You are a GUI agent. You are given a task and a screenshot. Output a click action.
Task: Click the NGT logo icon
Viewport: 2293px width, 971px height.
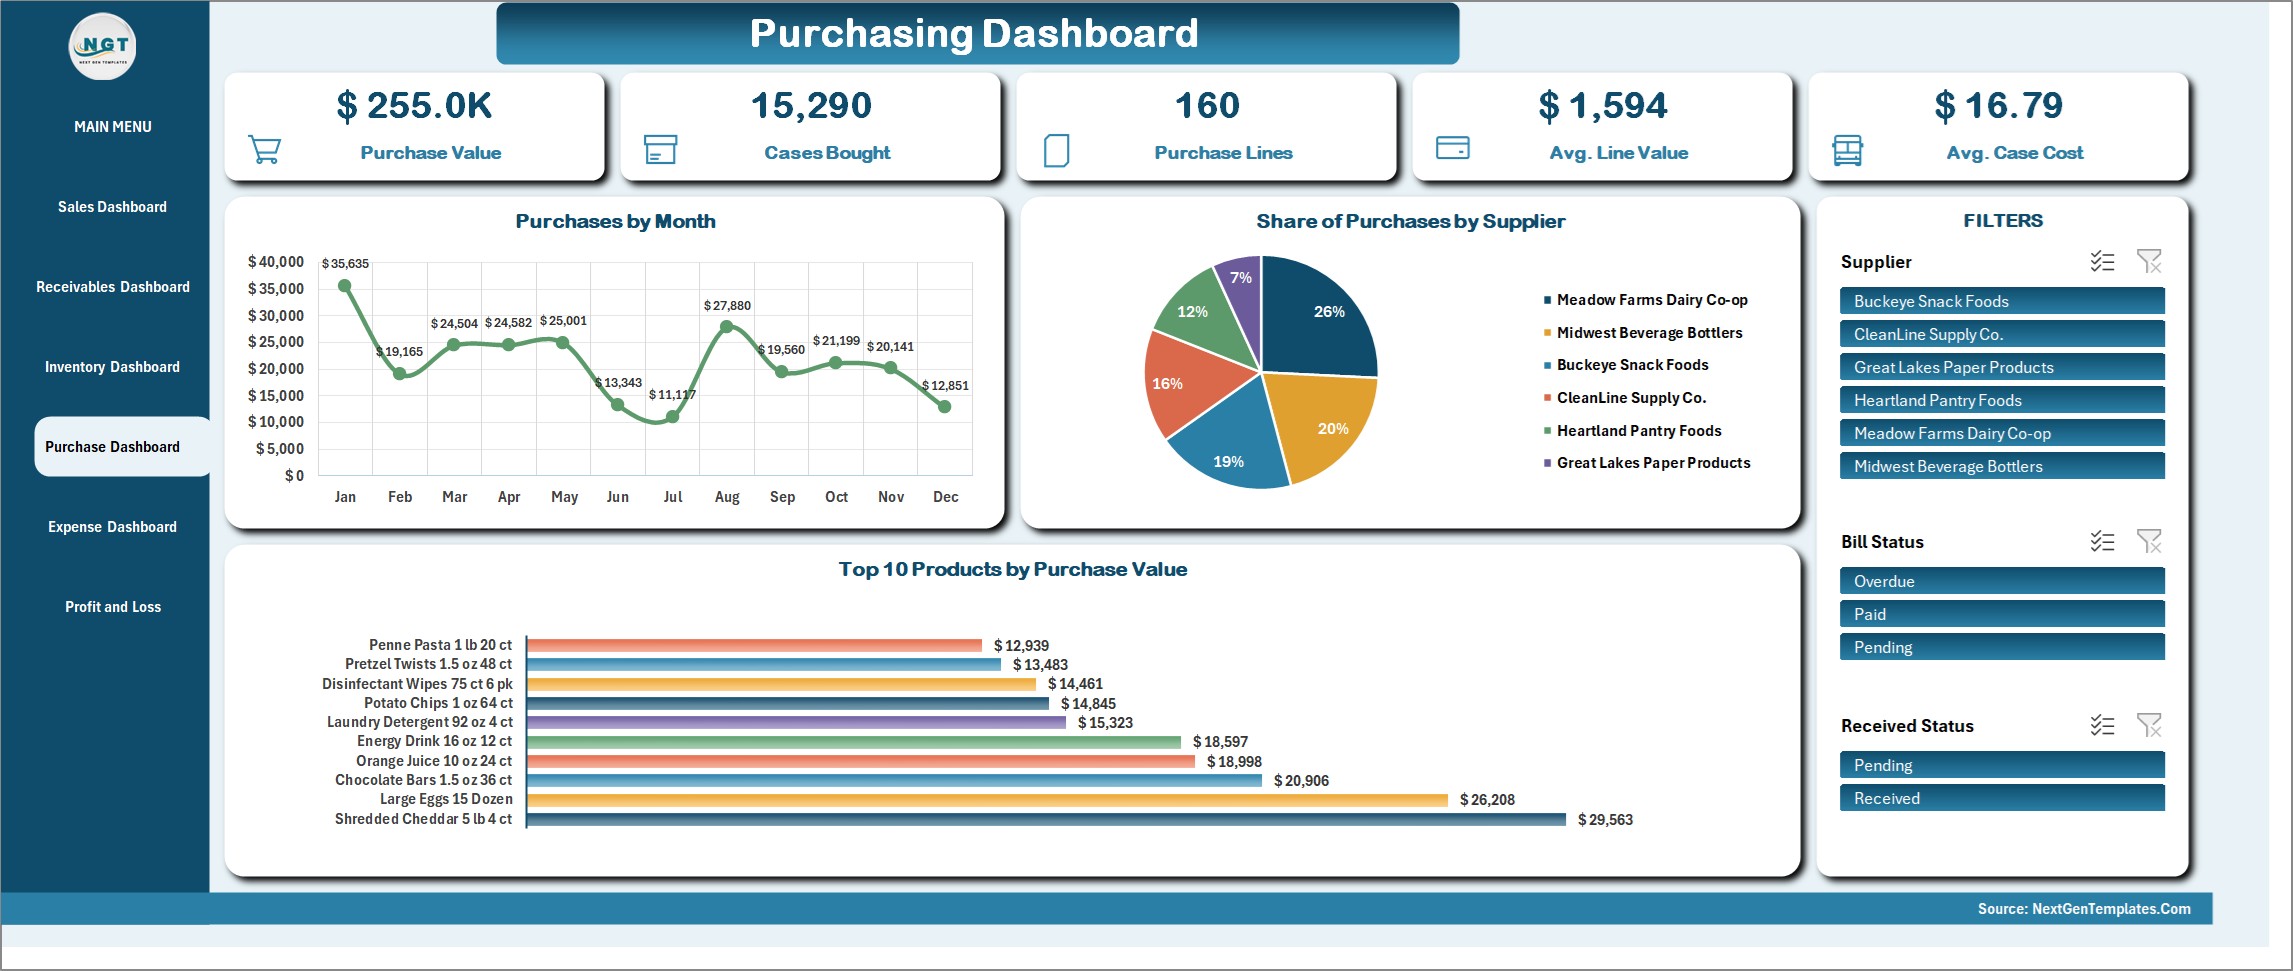coord(103,46)
